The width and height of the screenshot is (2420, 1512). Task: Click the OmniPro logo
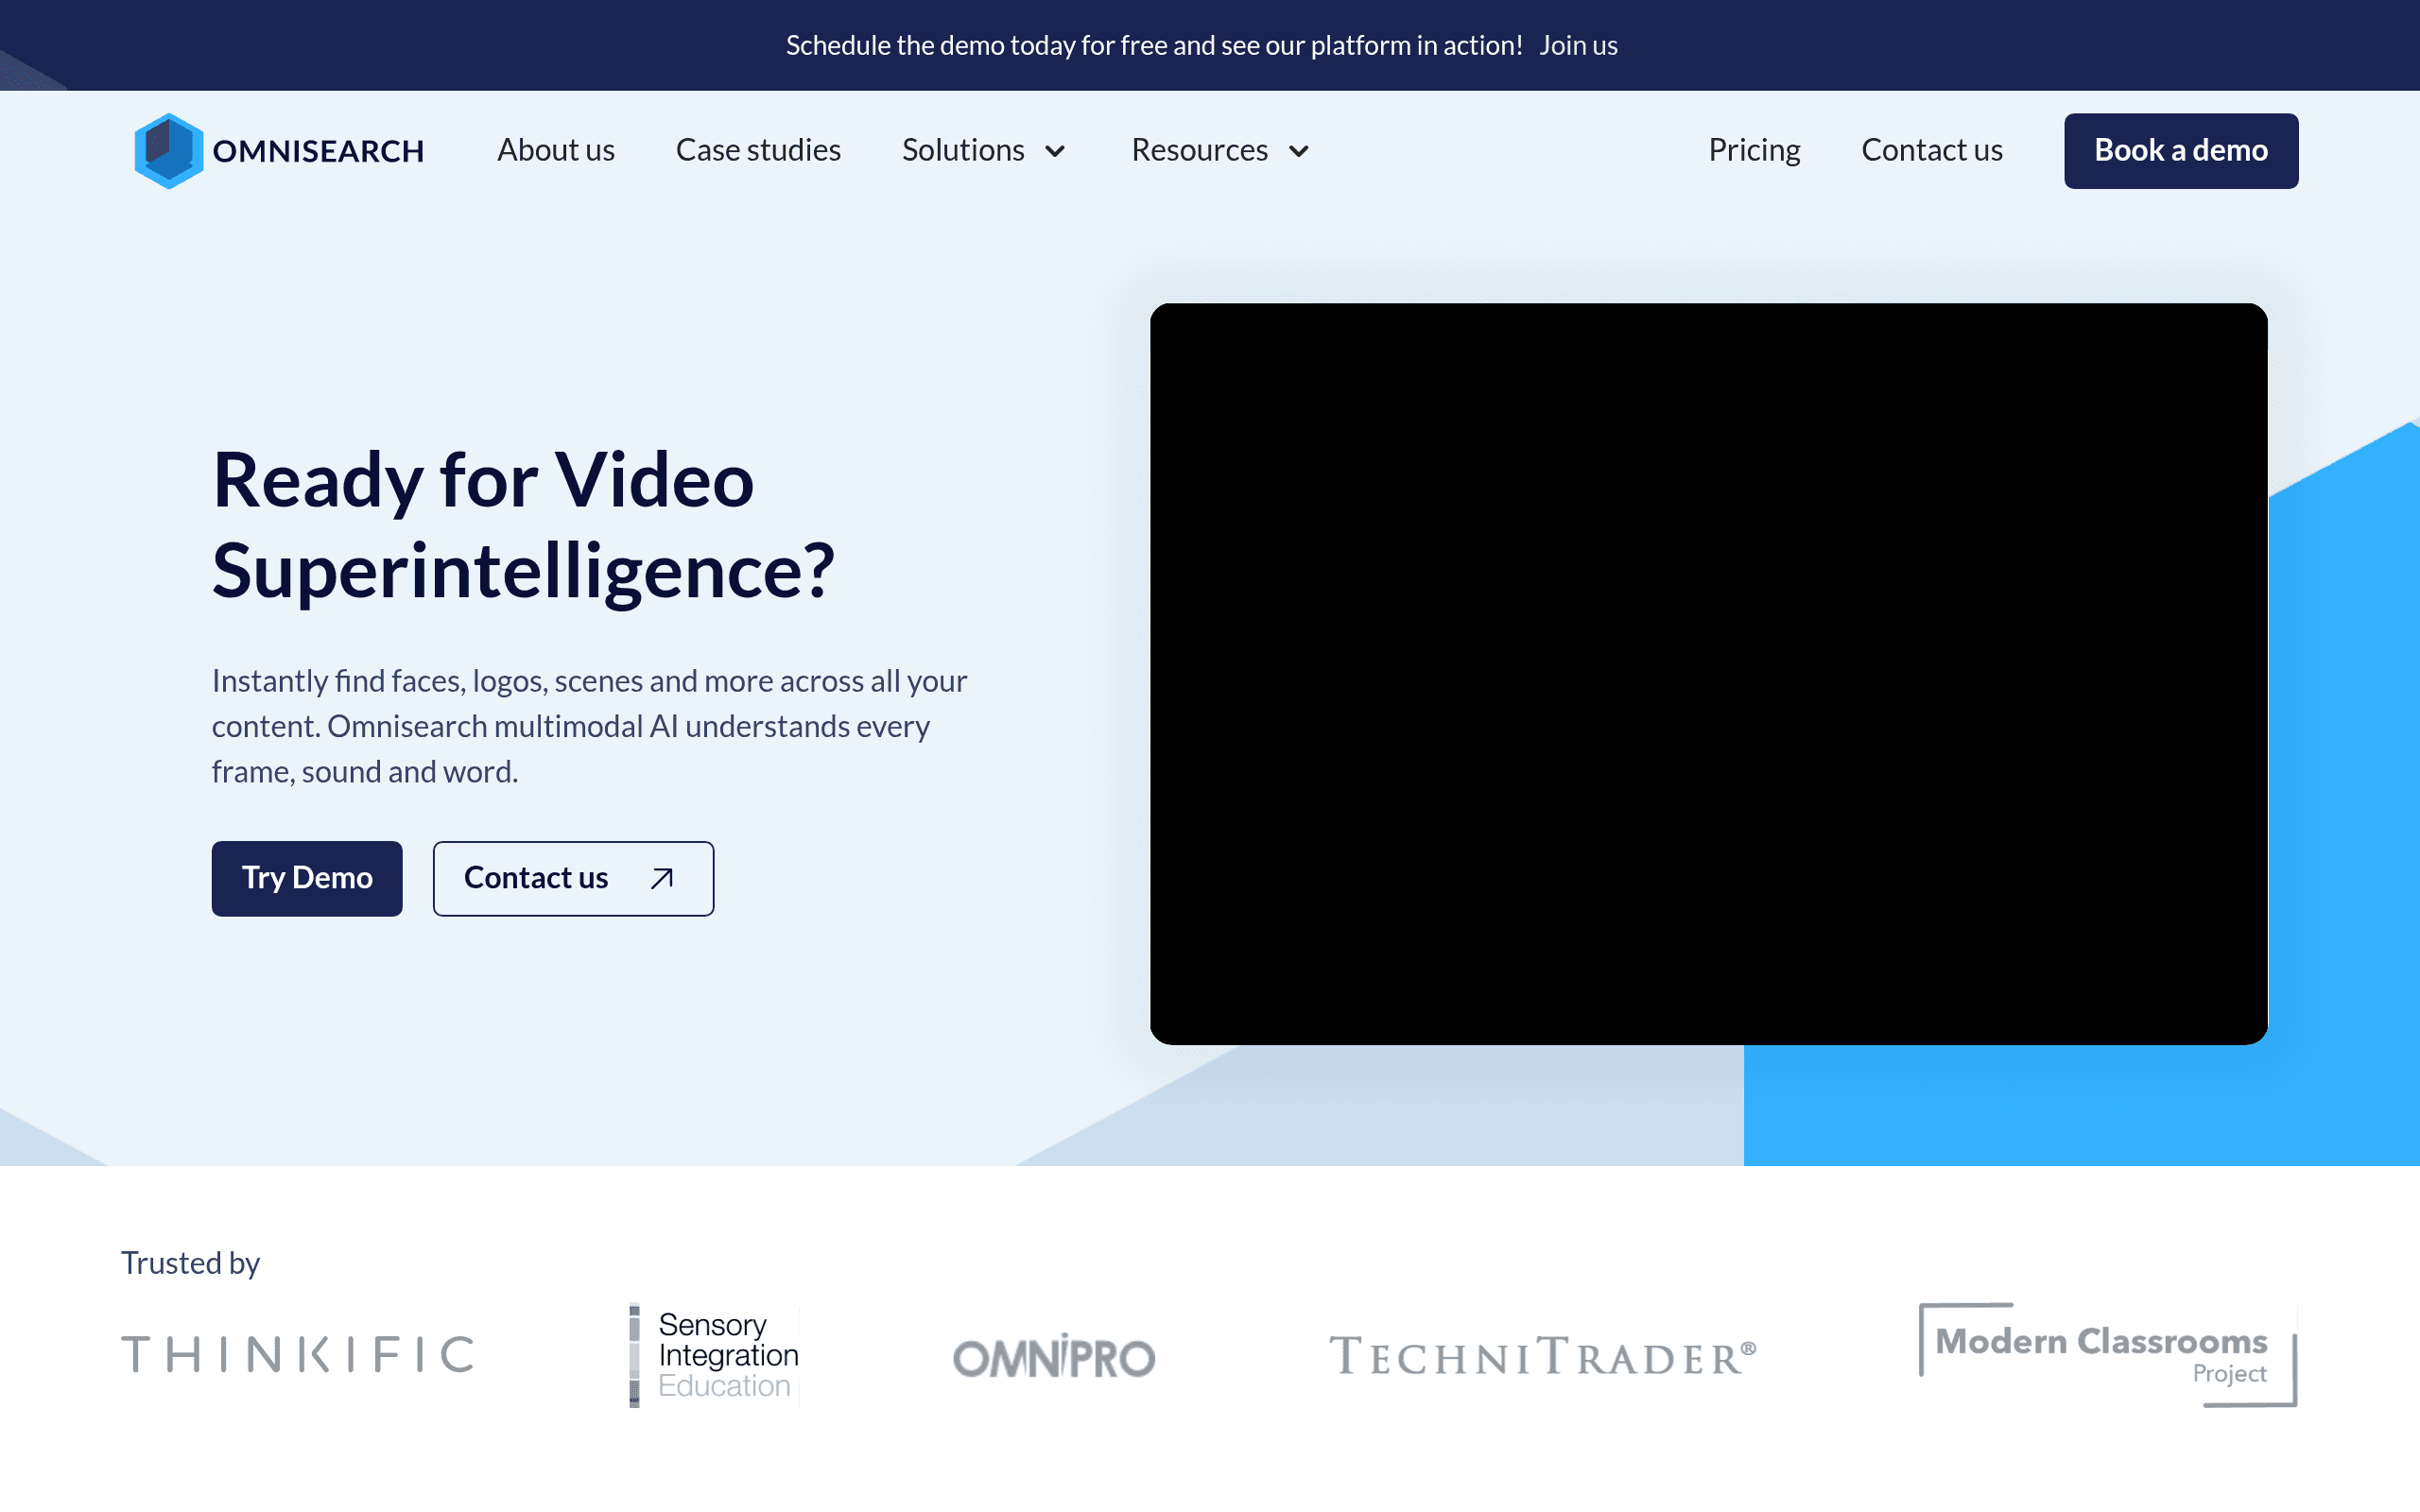pos(1054,1357)
